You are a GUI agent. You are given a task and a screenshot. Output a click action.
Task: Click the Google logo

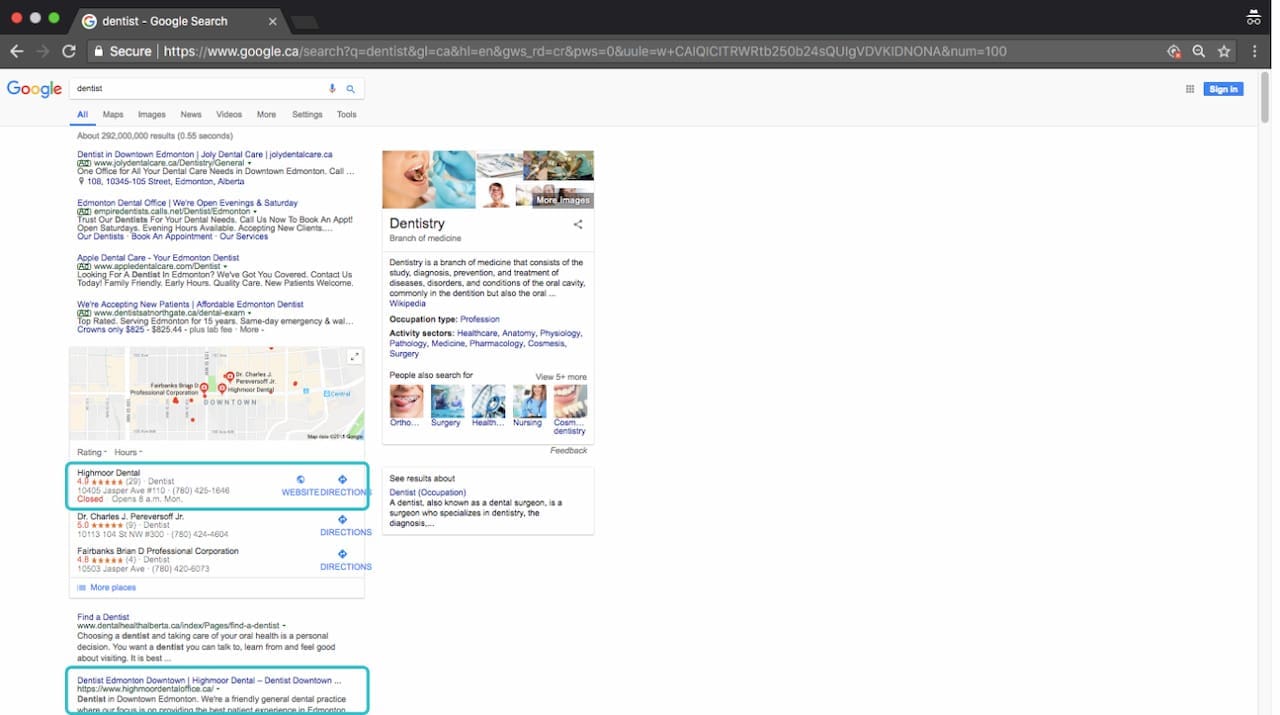tap(34, 89)
